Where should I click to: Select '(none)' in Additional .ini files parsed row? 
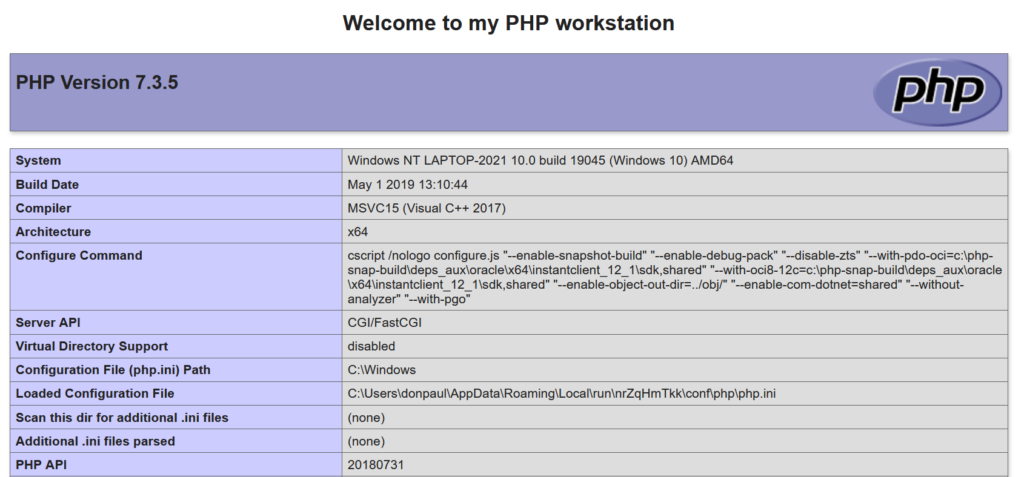[366, 441]
